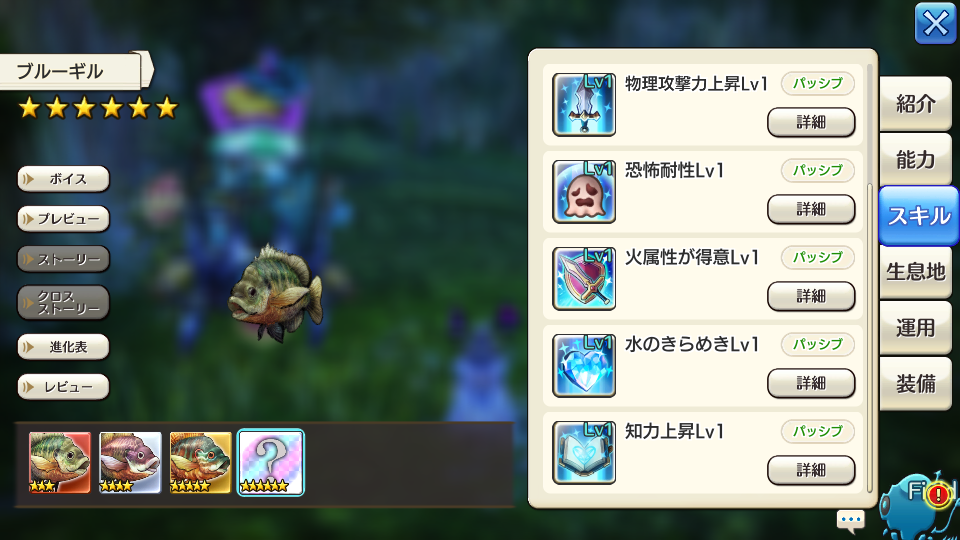Open 詳細 for 物理攻撃力上昇Lv1
960x540 pixels.
(811, 122)
